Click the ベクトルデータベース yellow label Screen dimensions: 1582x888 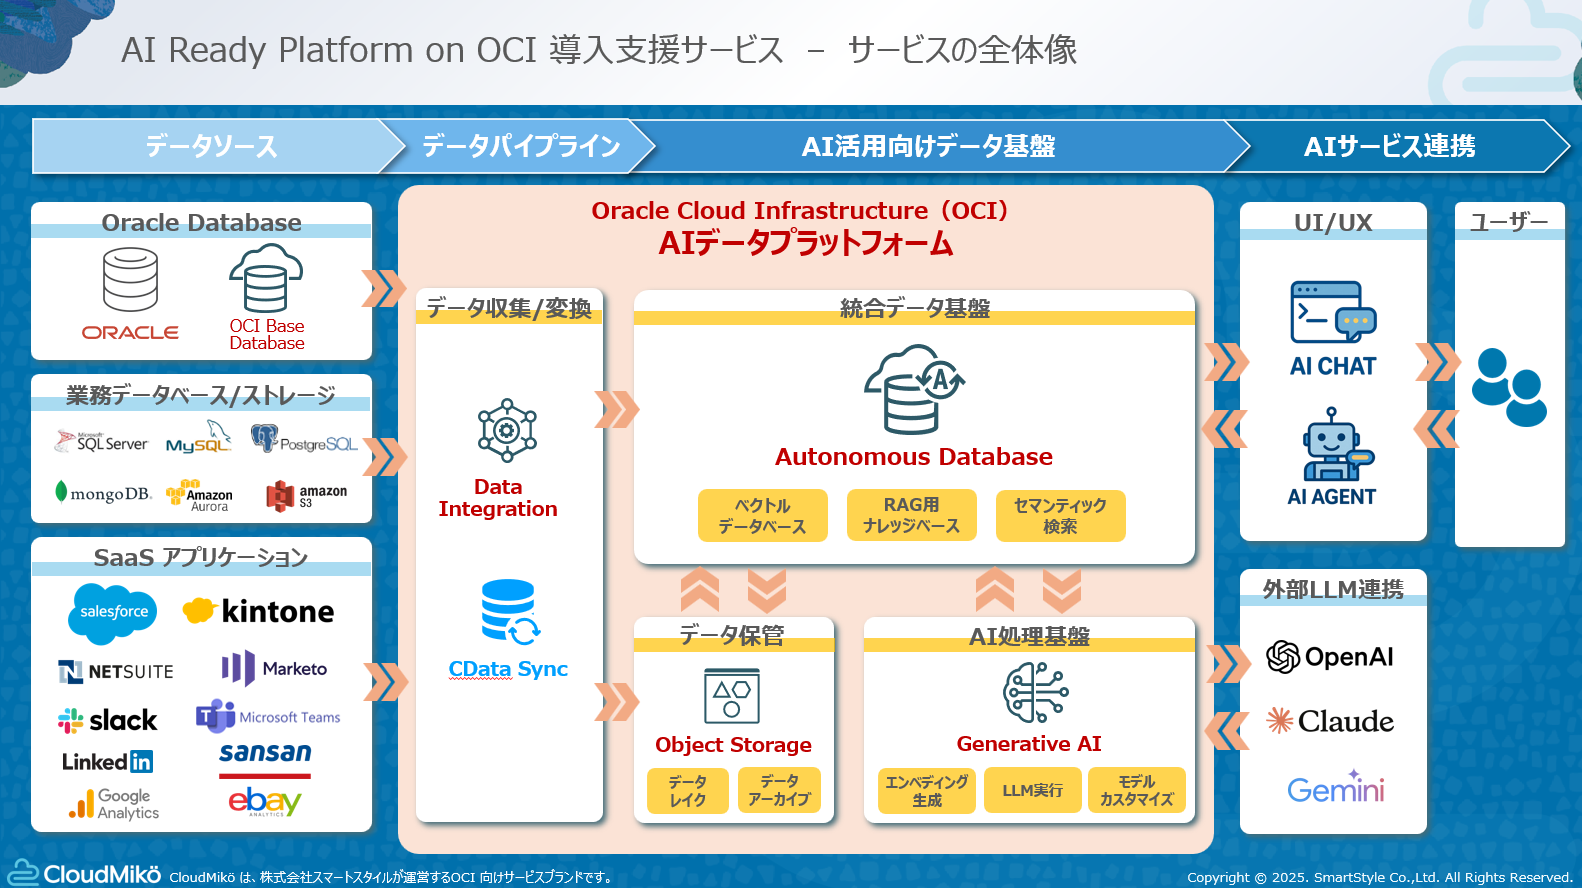pyautogui.click(x=762, y=516)
